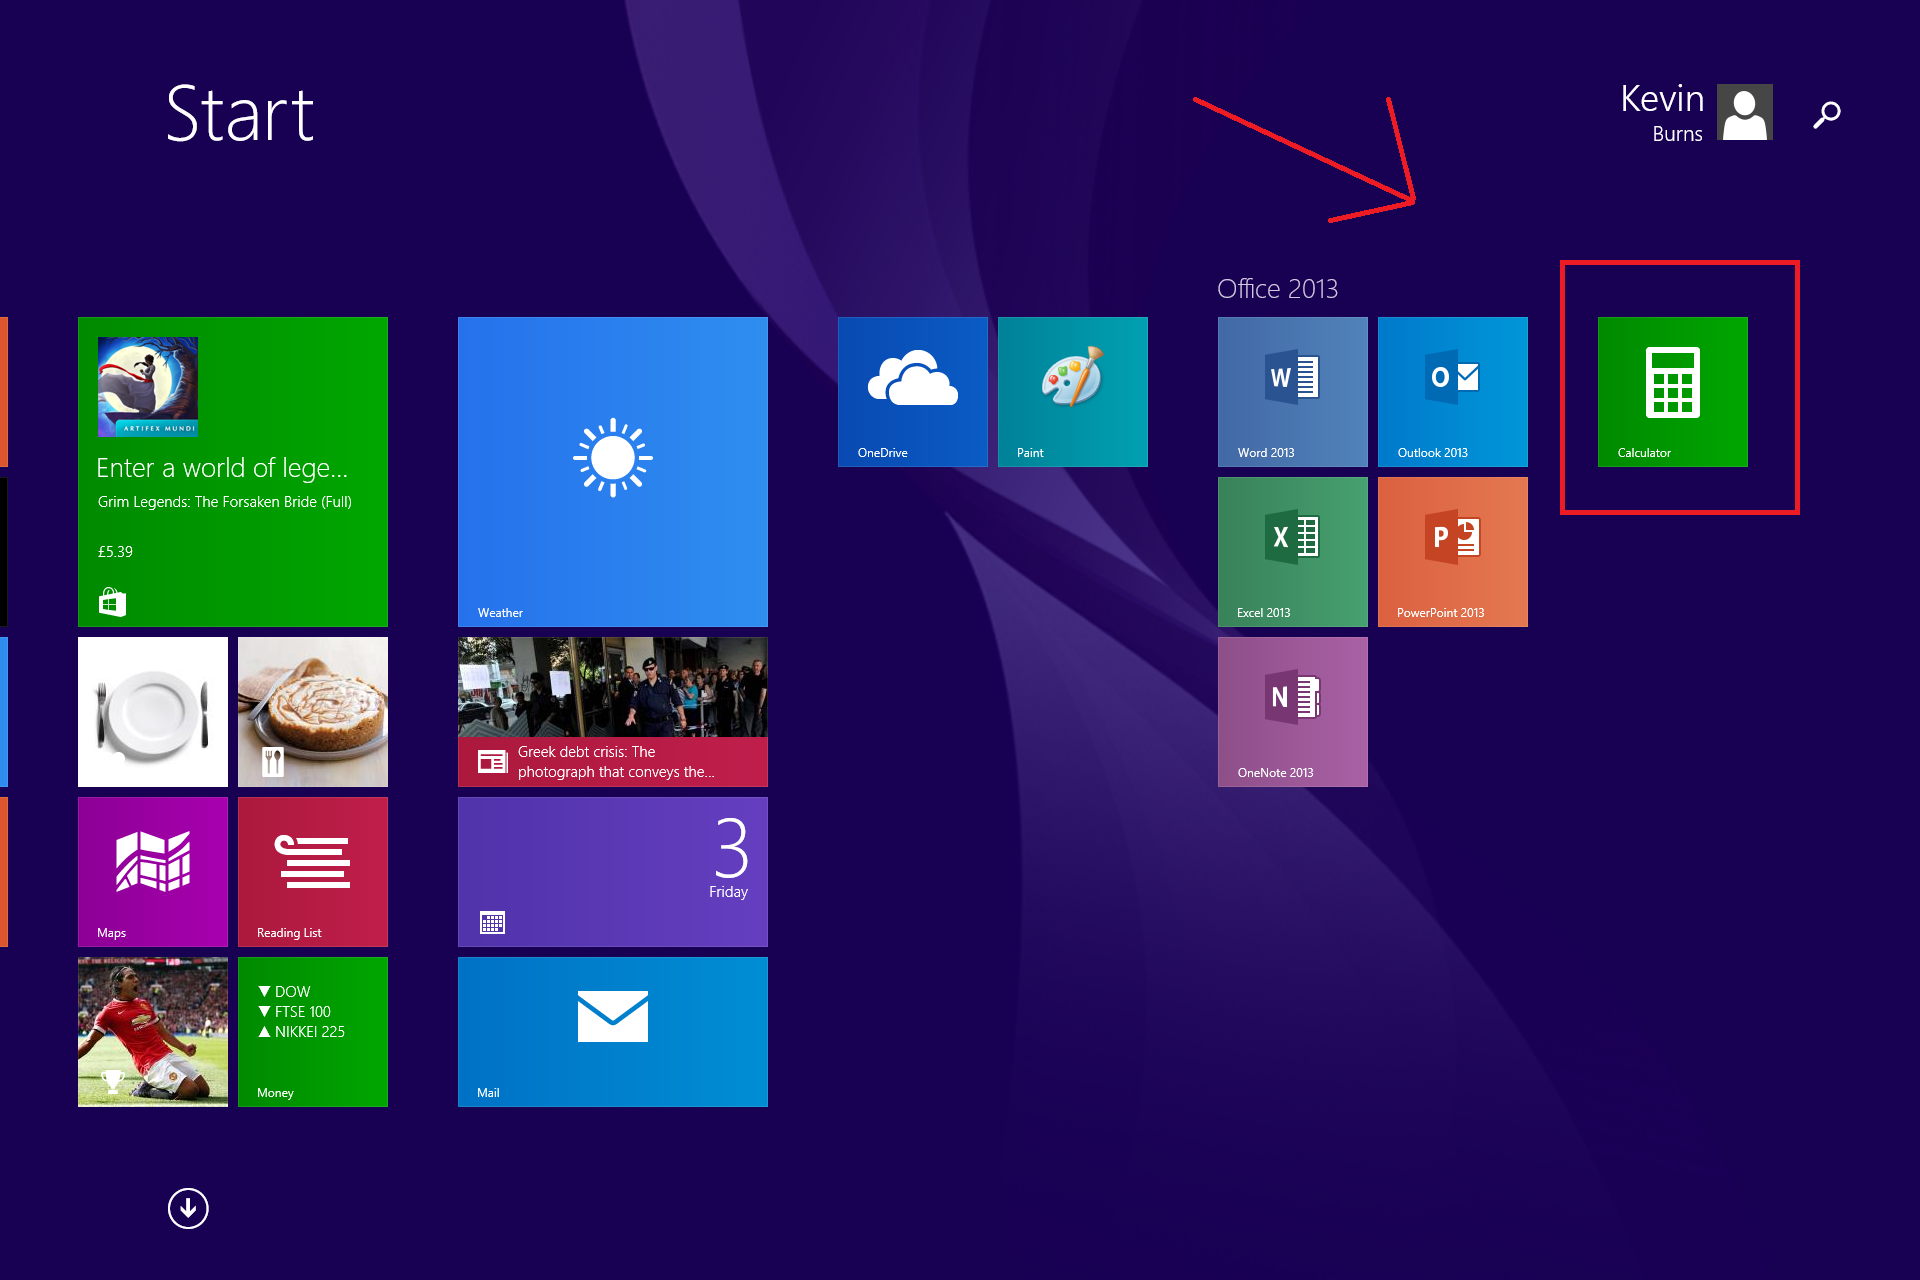1920x1280 pixels.
Task: Open the Kevin Burns account picture menu
Action: click(x=1744, y=112)
